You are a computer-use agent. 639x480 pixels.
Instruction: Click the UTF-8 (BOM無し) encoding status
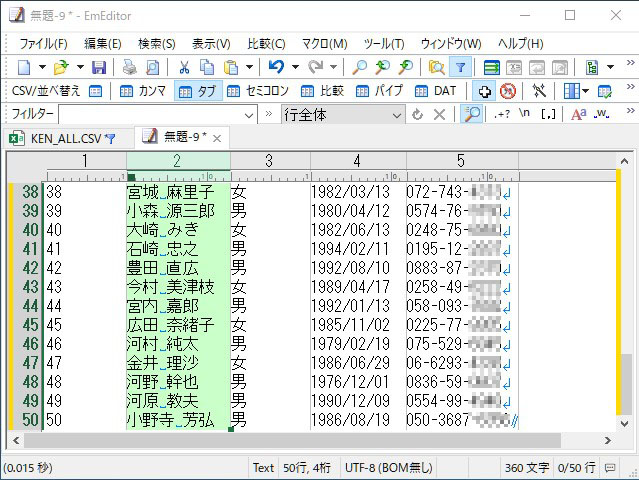tap(388, 467)
